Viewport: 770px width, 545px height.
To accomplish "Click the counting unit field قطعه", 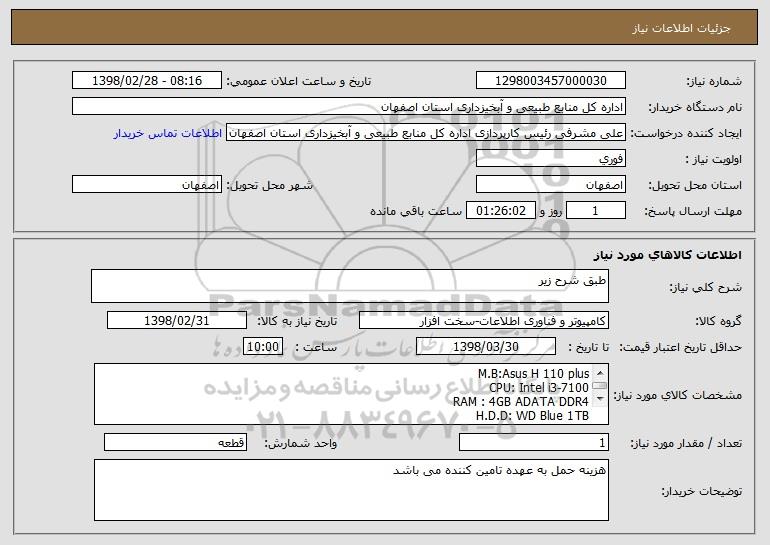I will pyautogui.click(x=175, y=442).
